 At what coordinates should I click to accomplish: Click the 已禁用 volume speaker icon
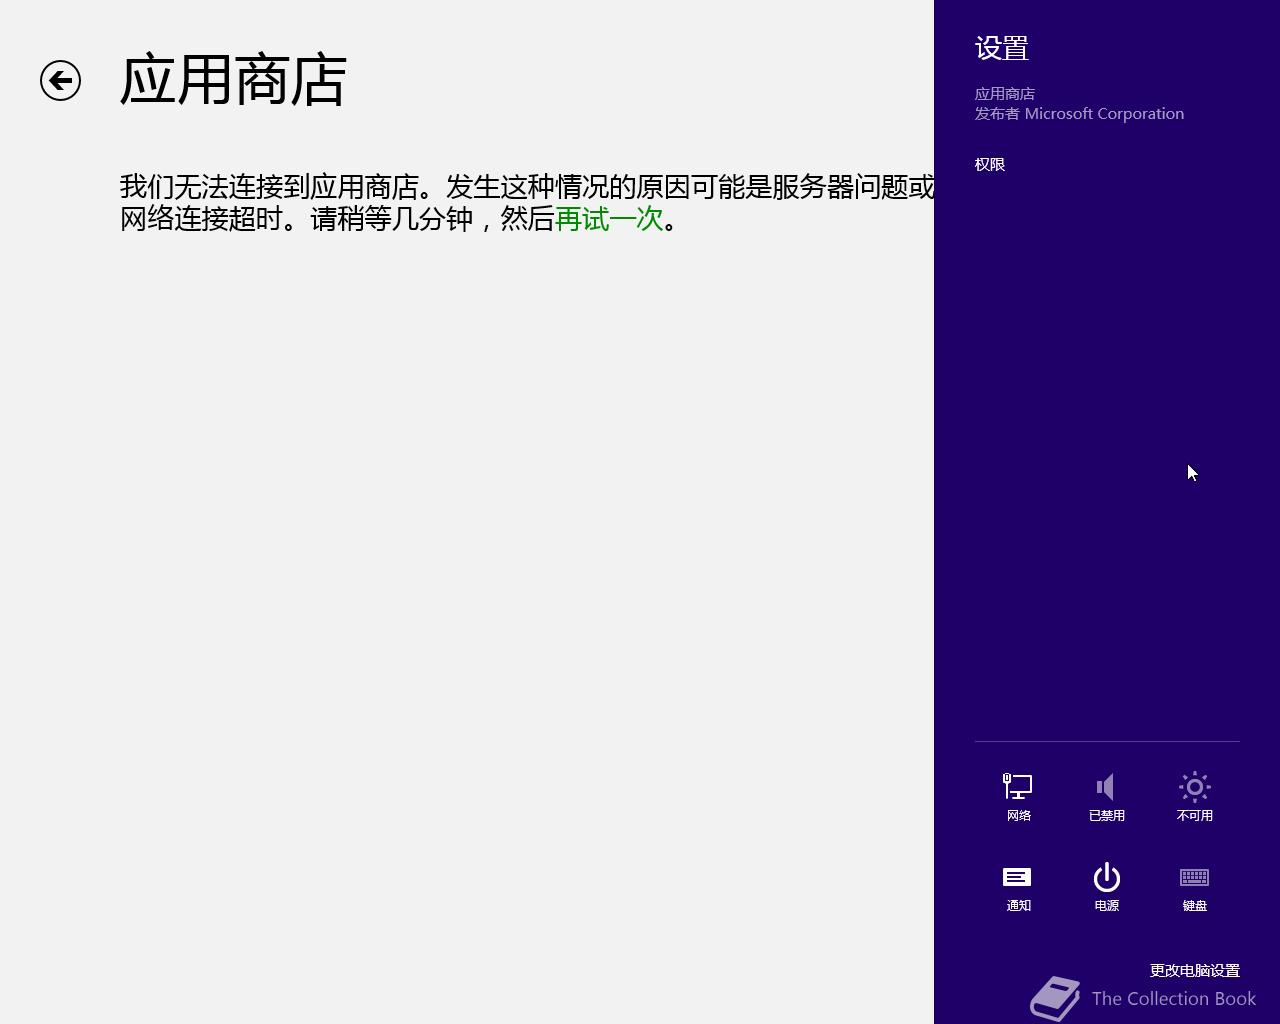tap(1106, 797)
